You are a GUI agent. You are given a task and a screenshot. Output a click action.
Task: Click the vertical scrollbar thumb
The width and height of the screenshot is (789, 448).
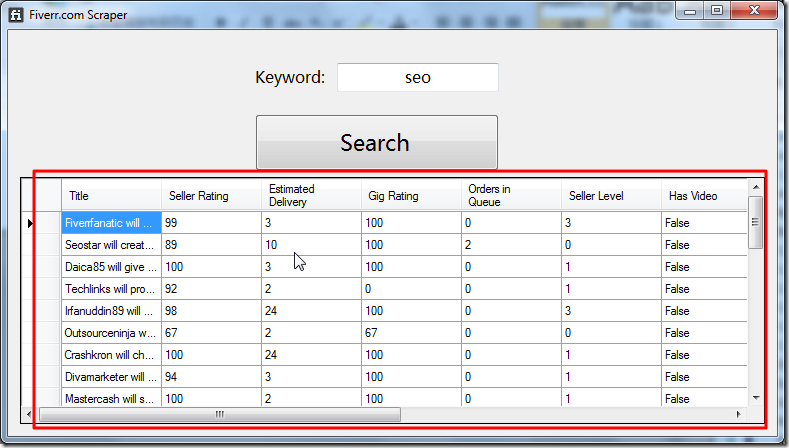756,222
